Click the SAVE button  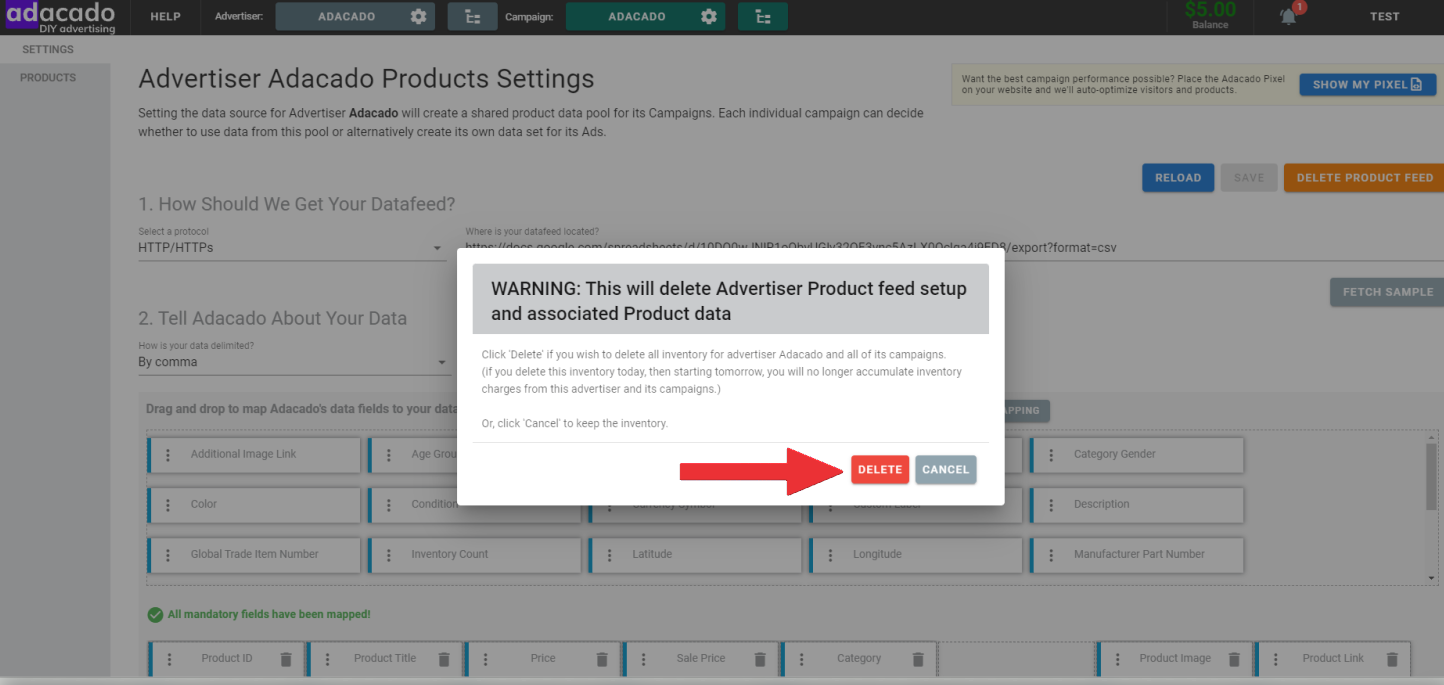point(1249,178)
